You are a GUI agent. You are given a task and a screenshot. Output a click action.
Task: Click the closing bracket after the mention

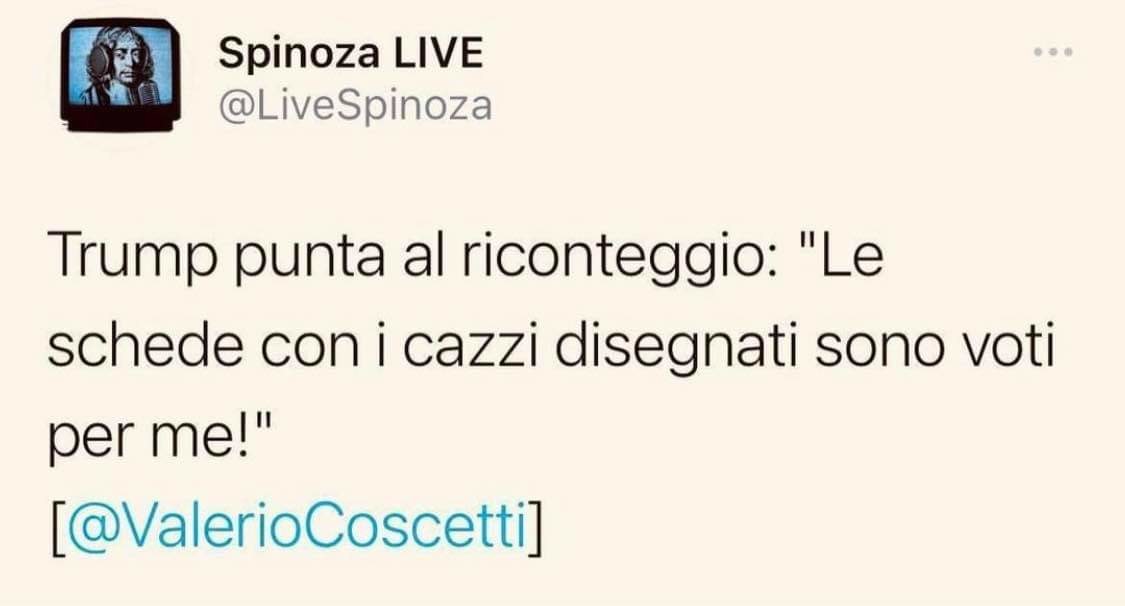point(535,527)
